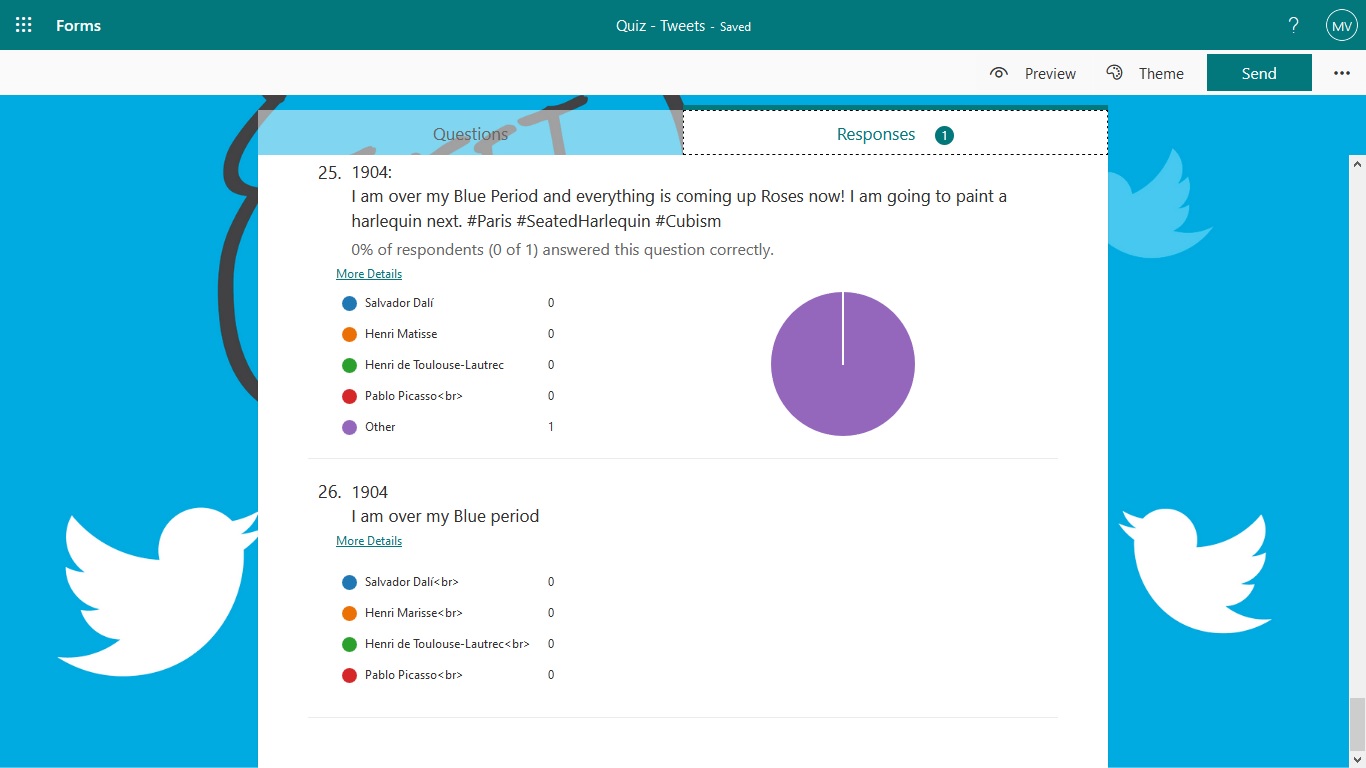Select 'Henri de Toulouse-Lautrec' label in question 25

[x=434, y=365]
